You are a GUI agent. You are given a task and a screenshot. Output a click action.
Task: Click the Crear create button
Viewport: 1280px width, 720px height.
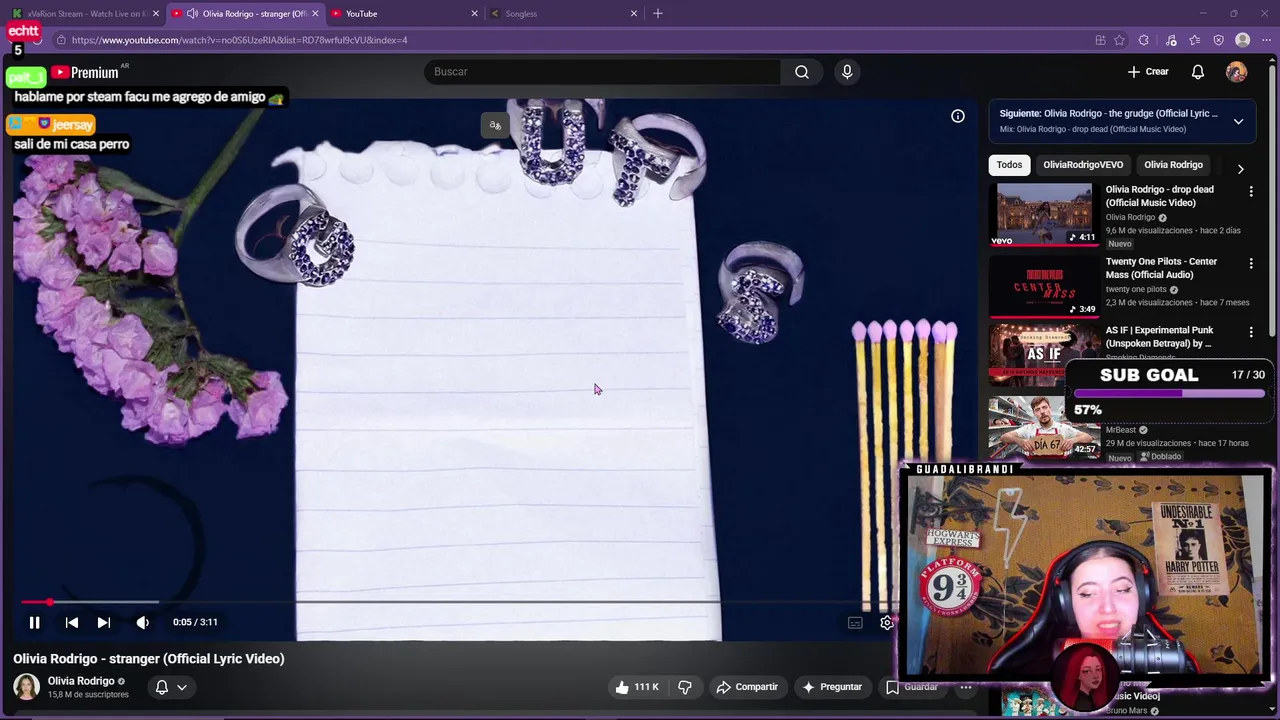click(x=1148, y=72)
